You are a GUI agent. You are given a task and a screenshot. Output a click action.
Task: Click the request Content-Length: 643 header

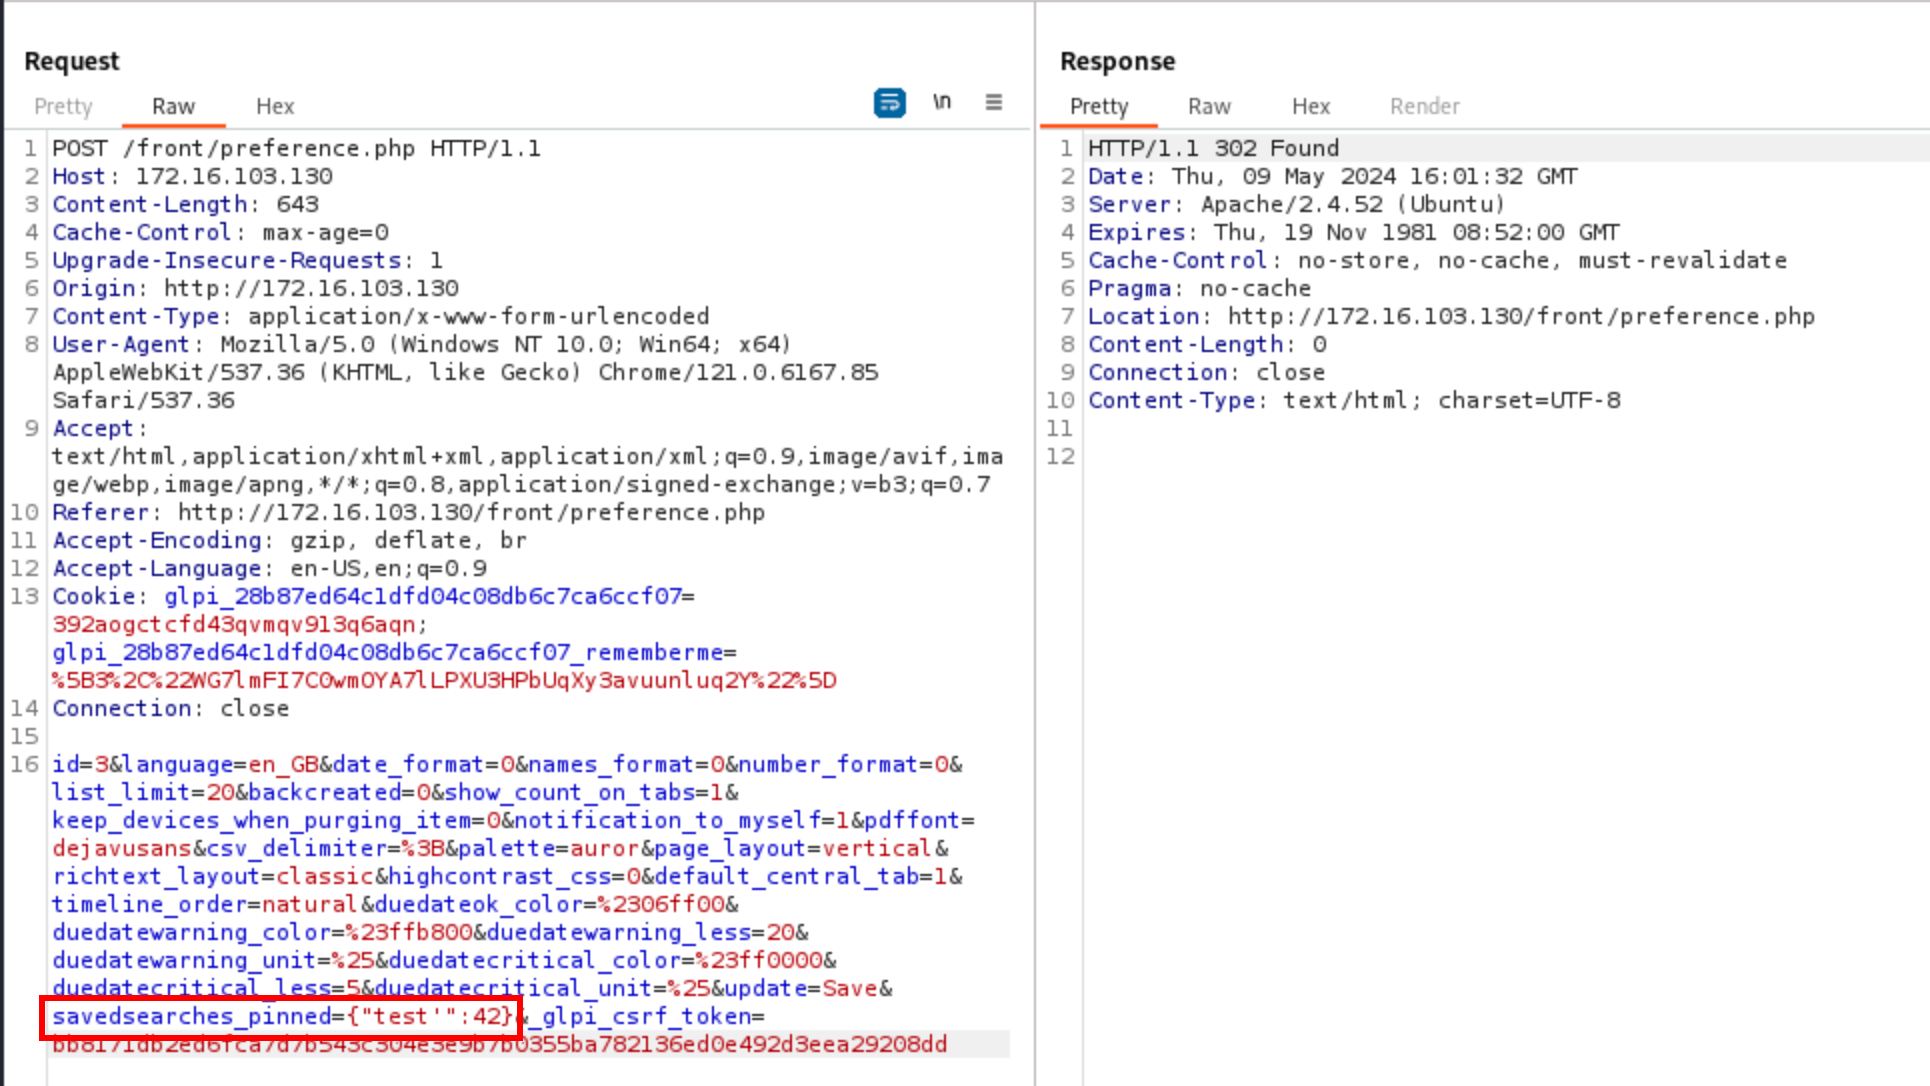coord(186,204)
